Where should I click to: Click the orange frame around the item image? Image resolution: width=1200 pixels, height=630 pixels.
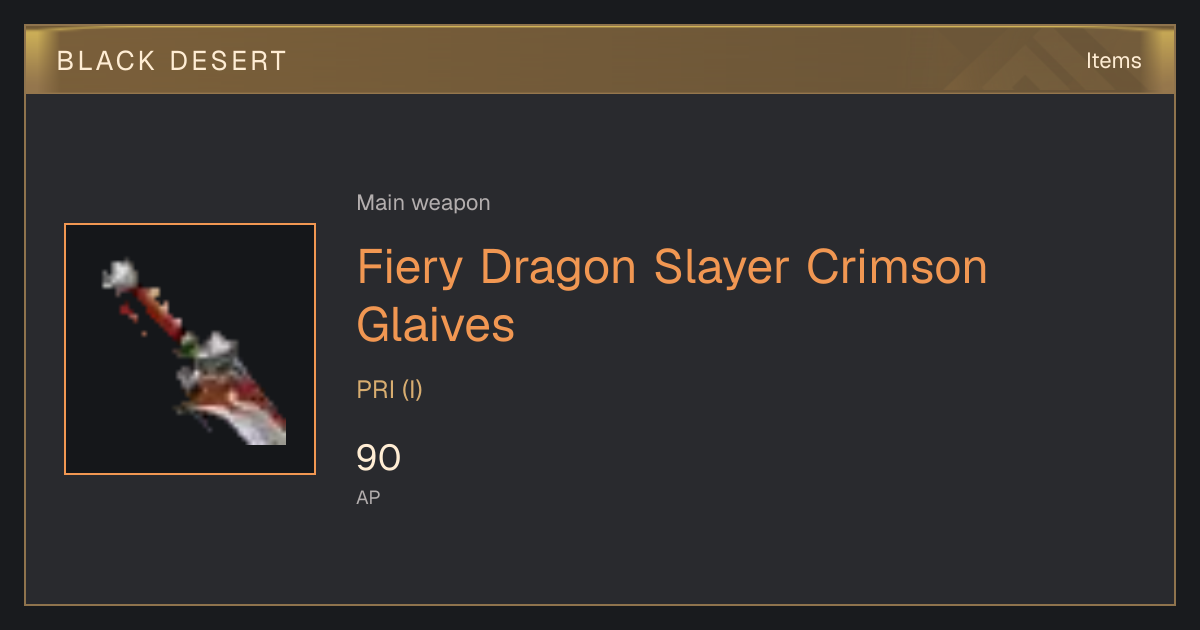190,225
